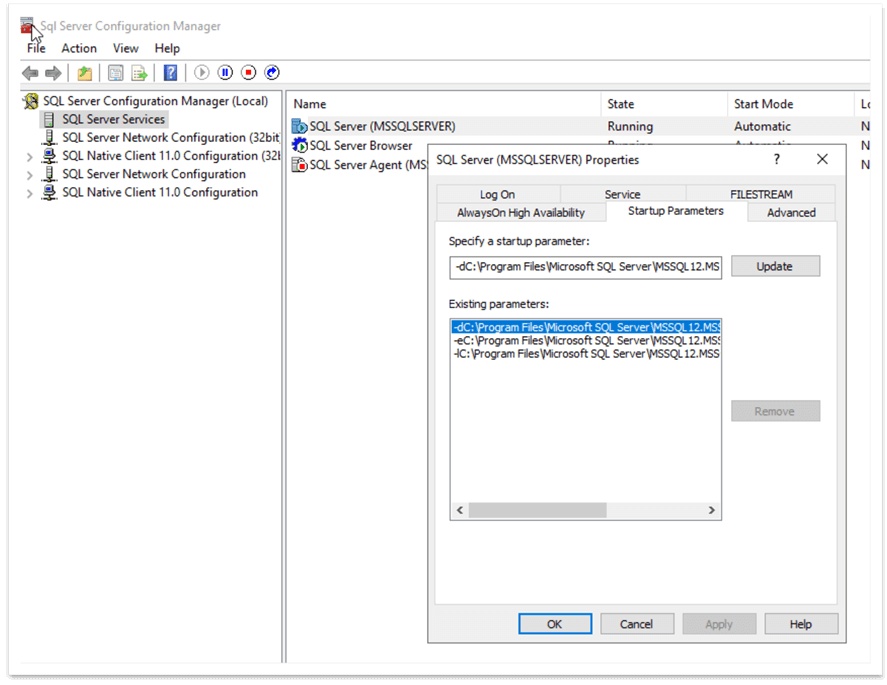This screenshot has height=685, width=887.
Task: Open the Action menu
Action: click(79, 48)
